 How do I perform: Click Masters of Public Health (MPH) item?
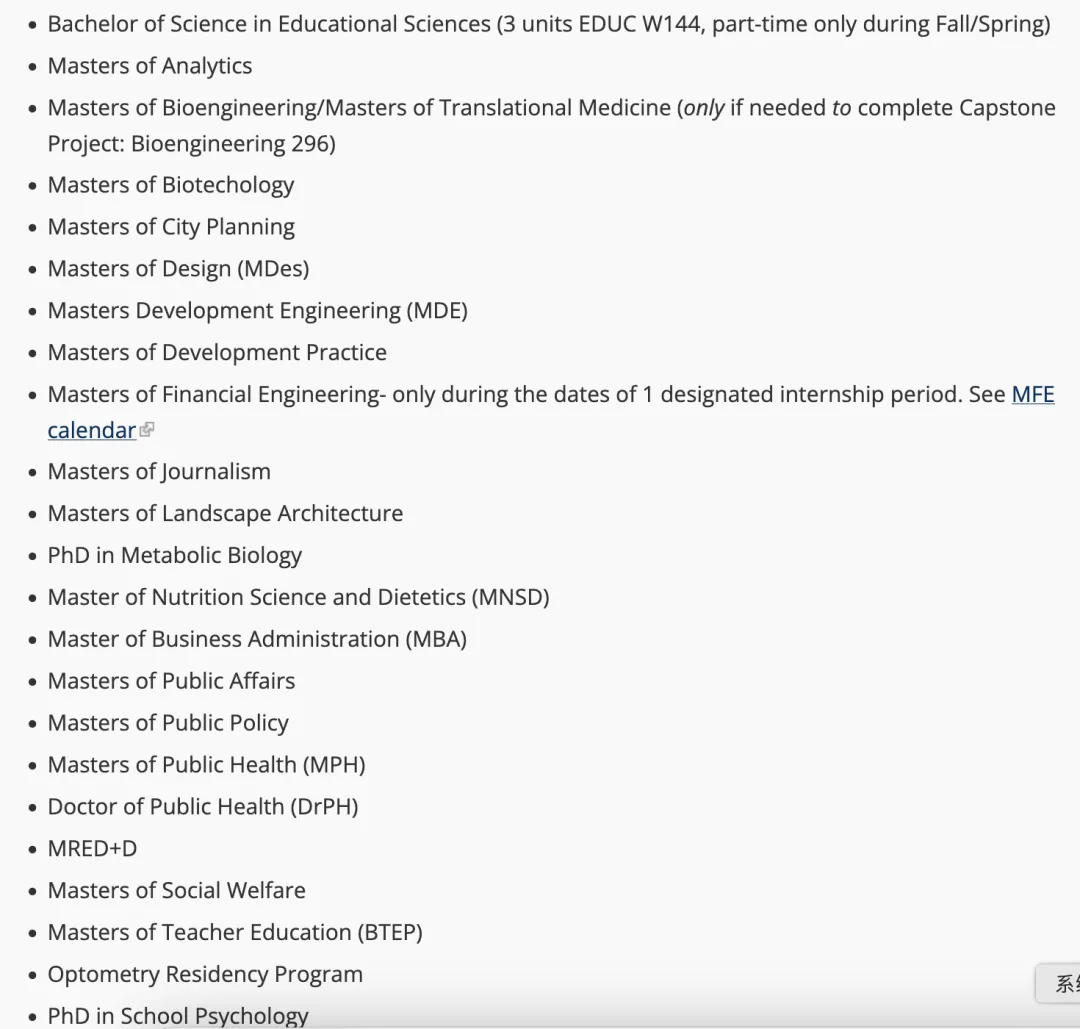[207, 765]
